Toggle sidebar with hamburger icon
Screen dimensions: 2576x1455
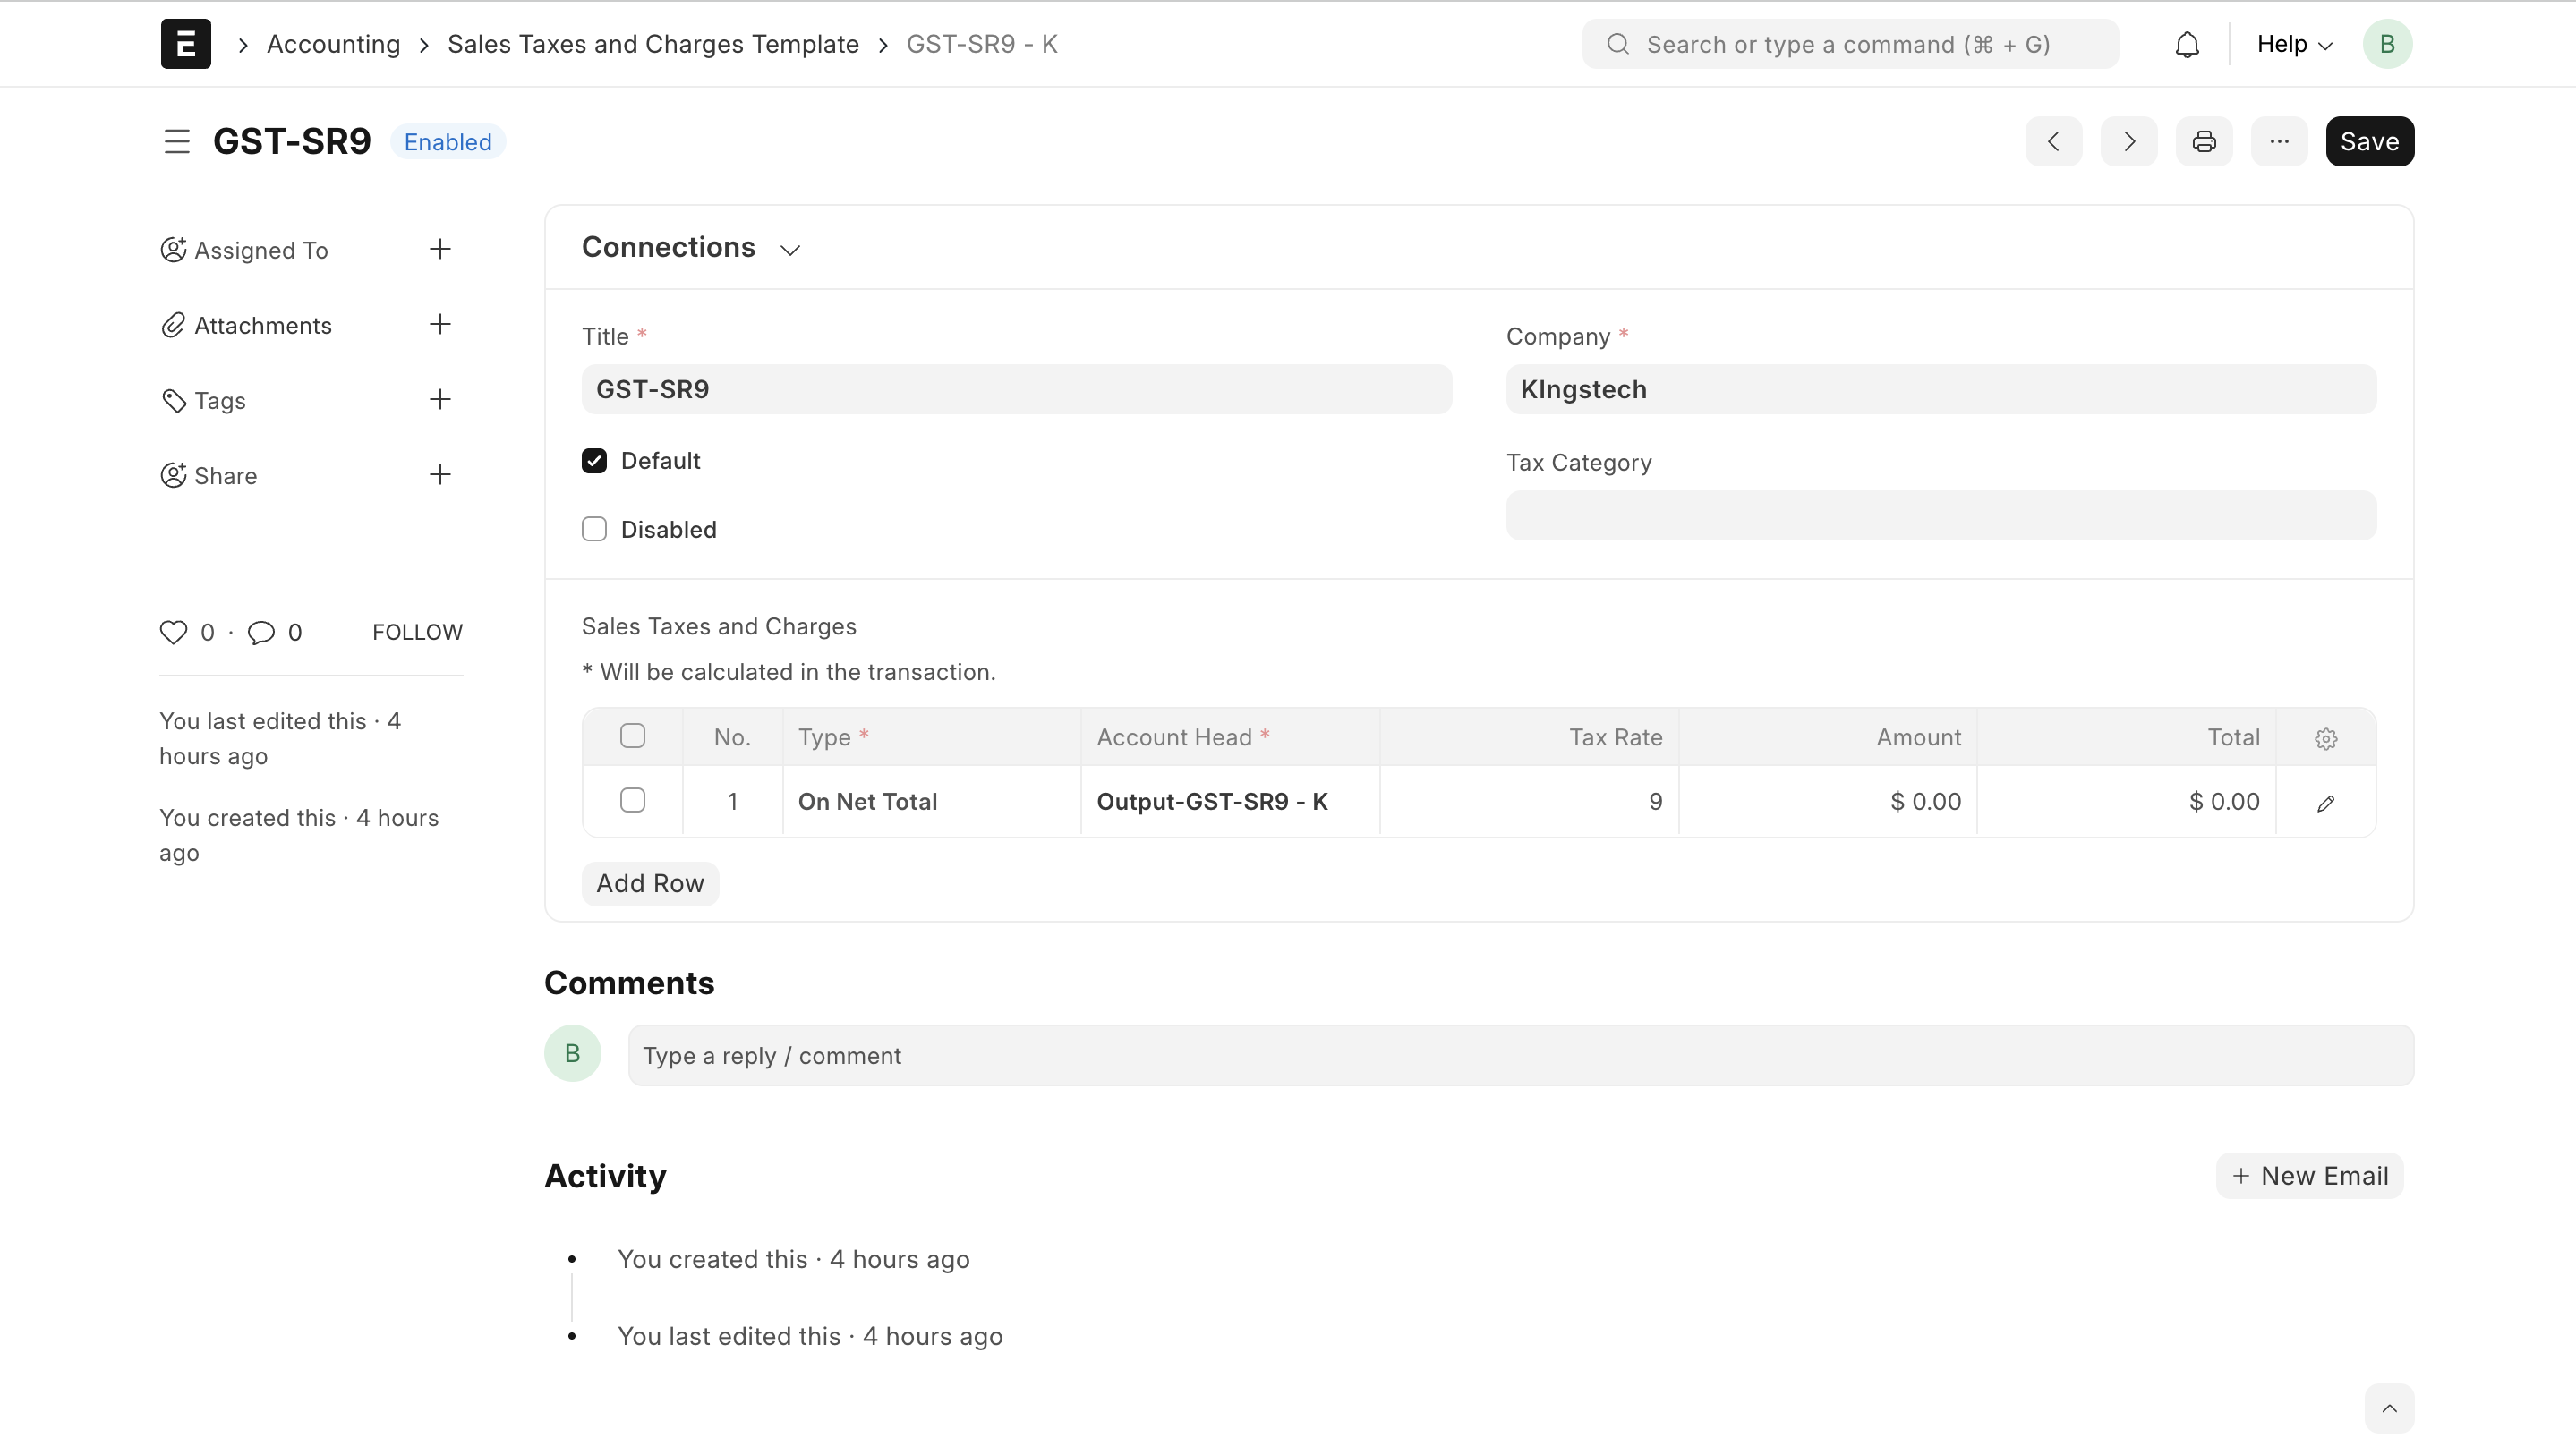click(177, 142)
